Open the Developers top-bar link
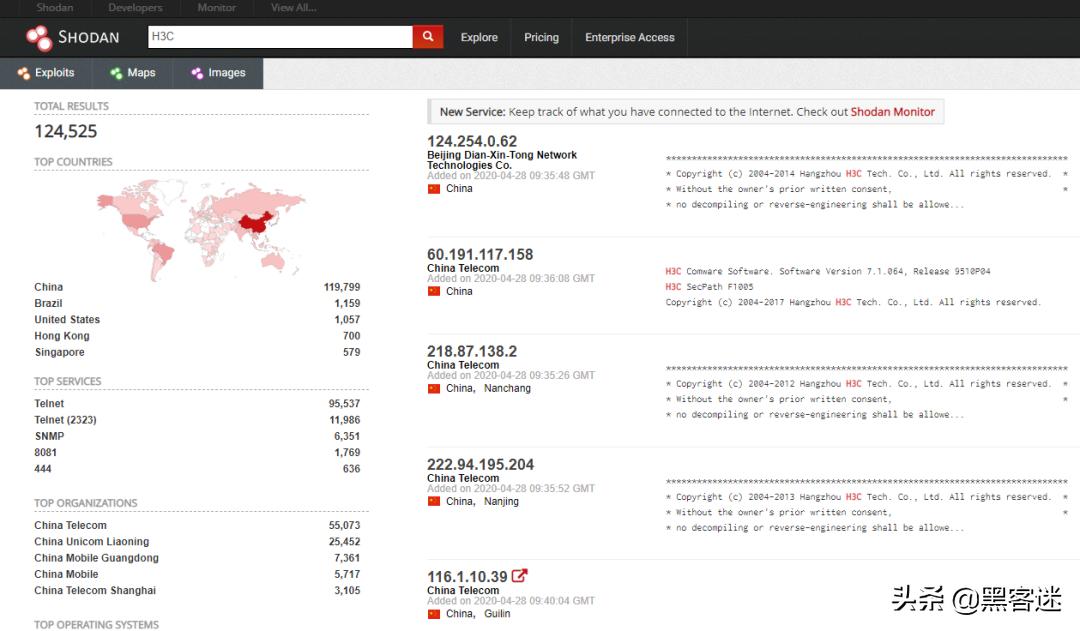1080x631 pixels. (135, 7)
